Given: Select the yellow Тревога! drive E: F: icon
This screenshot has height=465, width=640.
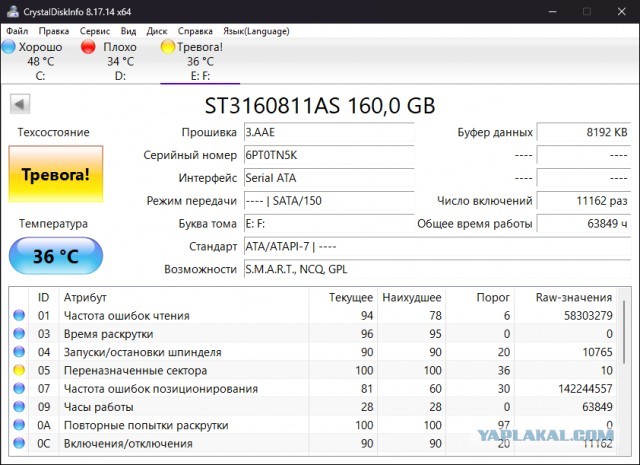Looking at the screenshot, I should (x=167, y=47).
